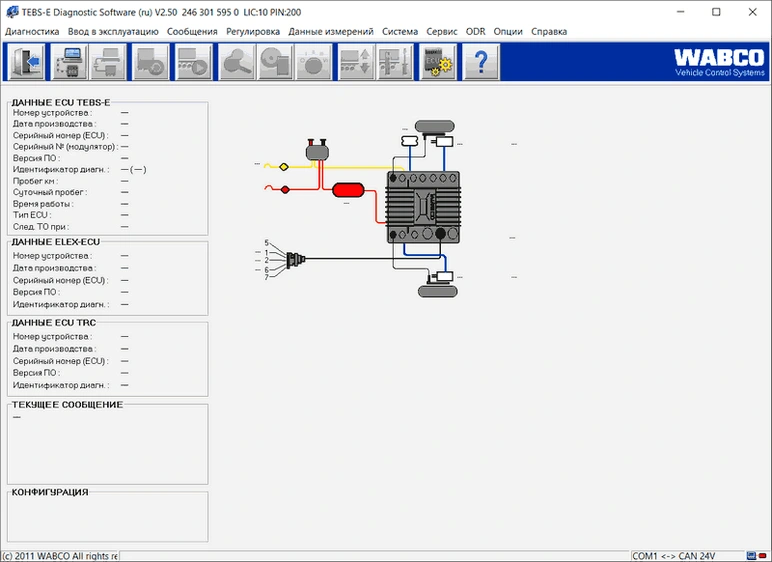
Task: Click the 7-pin ISO connector plug symbol
Action: [295, 259]
